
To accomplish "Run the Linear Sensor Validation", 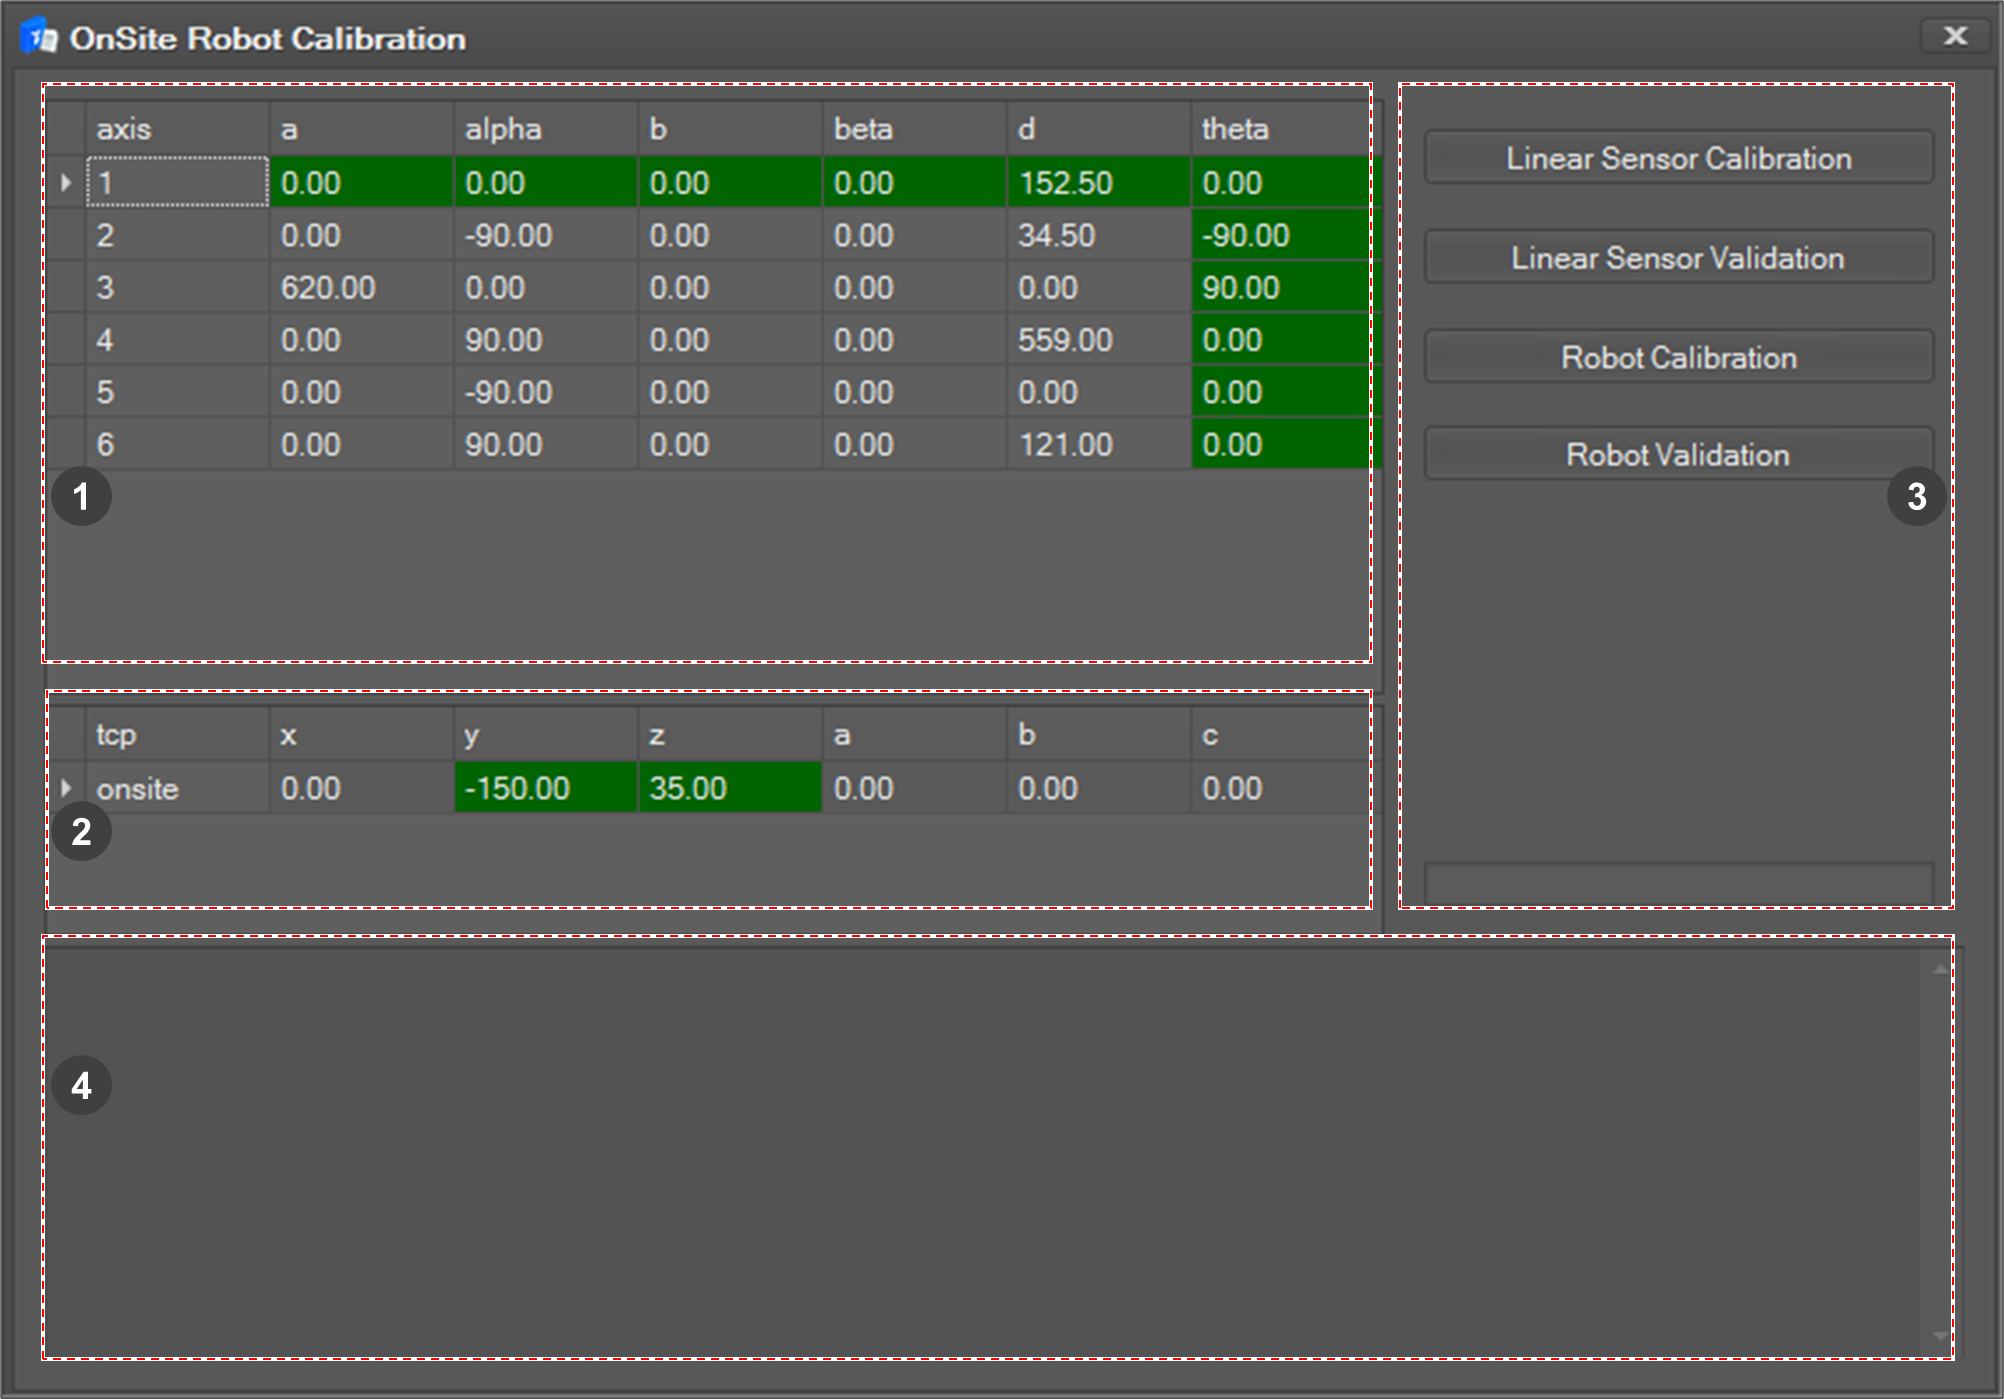I will tap(1677, 258).
